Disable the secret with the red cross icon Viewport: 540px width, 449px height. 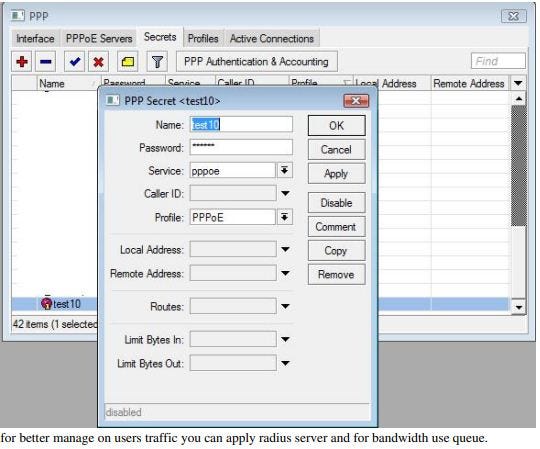[98, 62]
